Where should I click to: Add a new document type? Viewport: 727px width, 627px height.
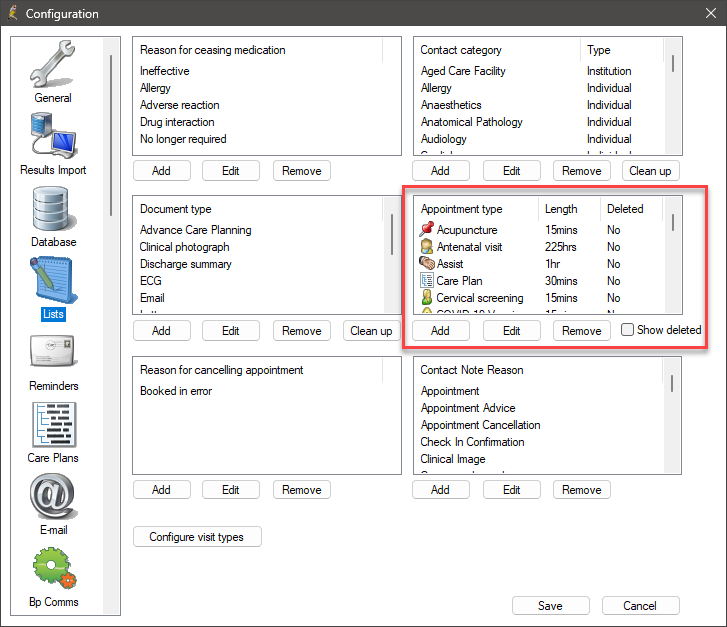(161, 331)
